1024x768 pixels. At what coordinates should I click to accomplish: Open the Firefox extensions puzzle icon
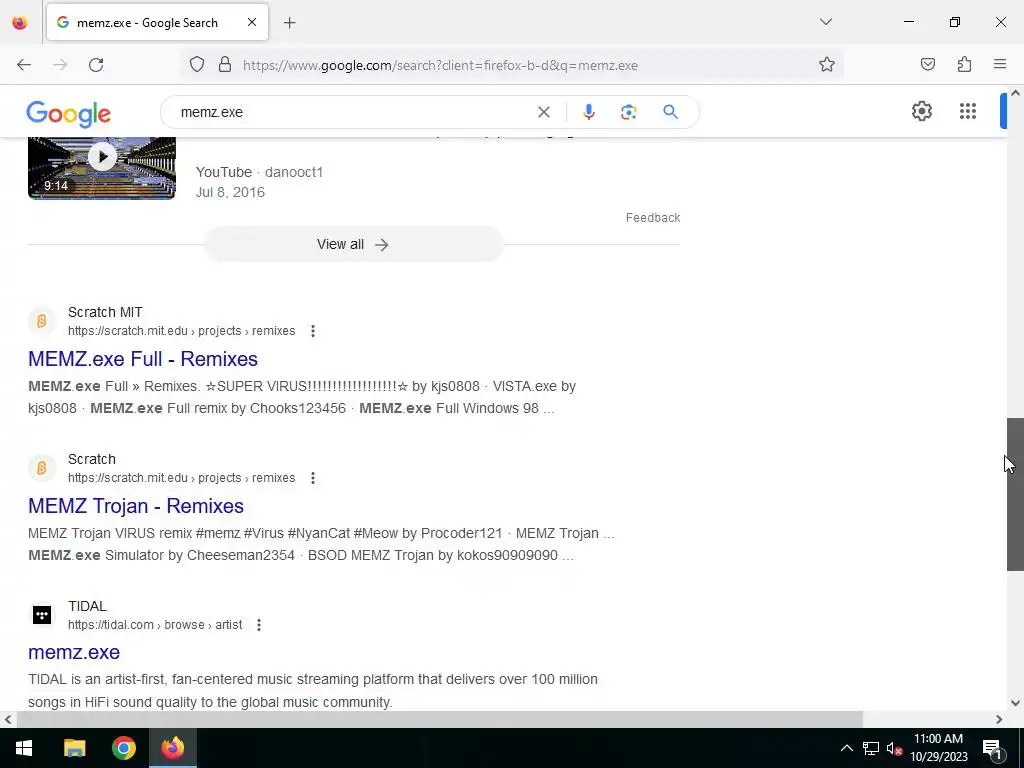click(964, 64)
